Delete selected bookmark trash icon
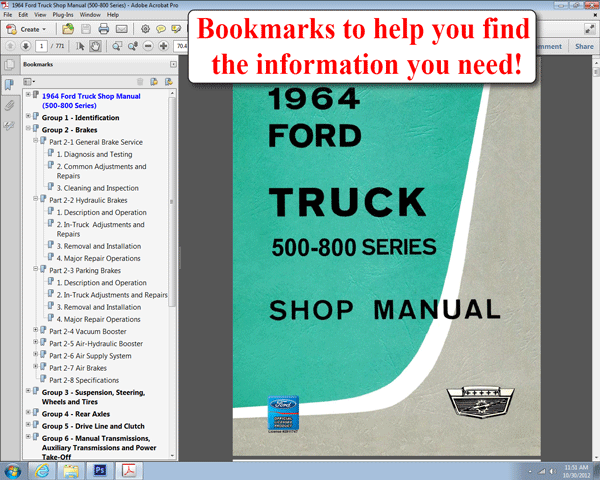This screenshot has width=600, height=480. click(x=140, y=82)
